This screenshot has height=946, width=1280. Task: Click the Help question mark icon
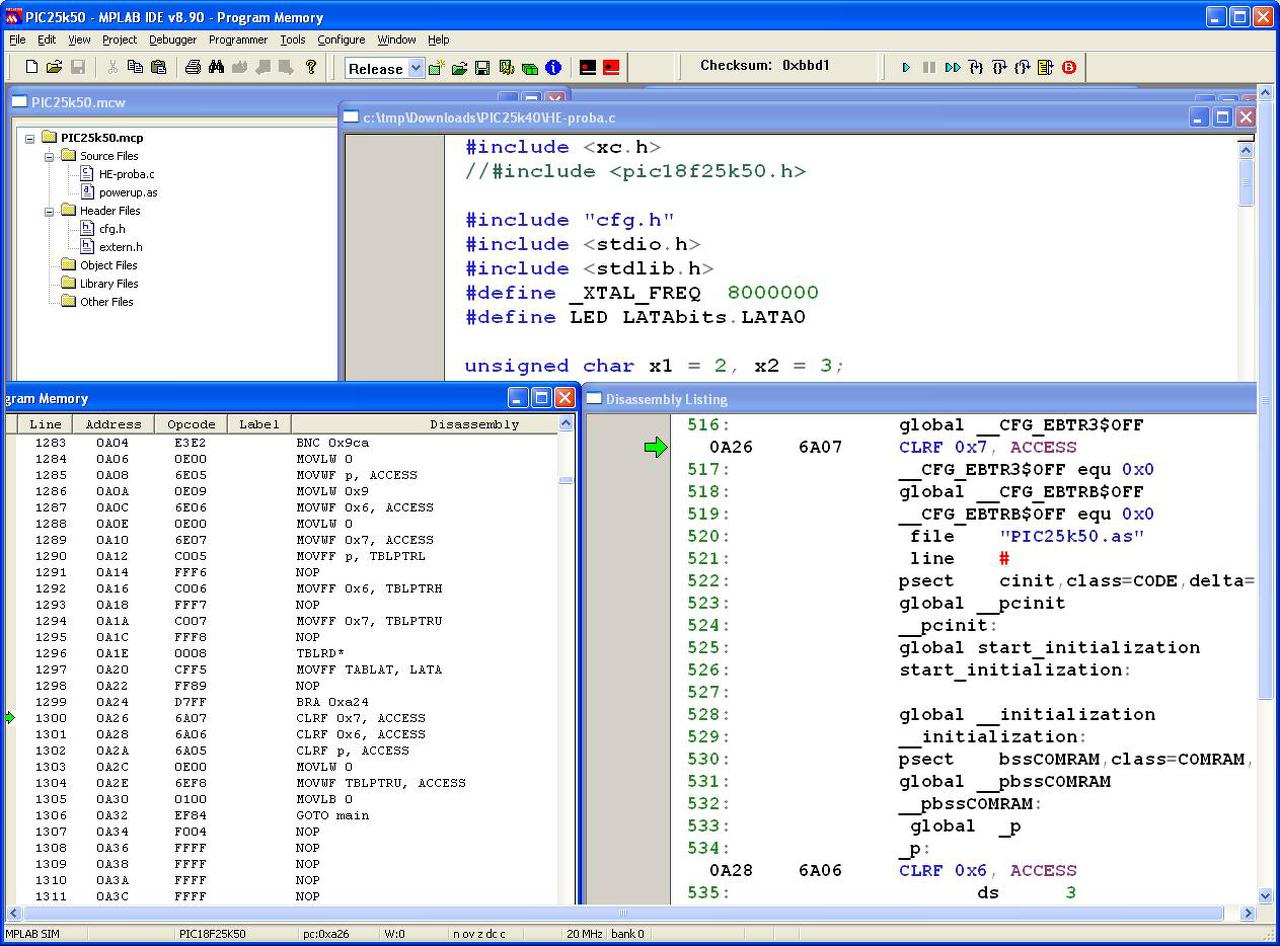[x=311, y=67]
